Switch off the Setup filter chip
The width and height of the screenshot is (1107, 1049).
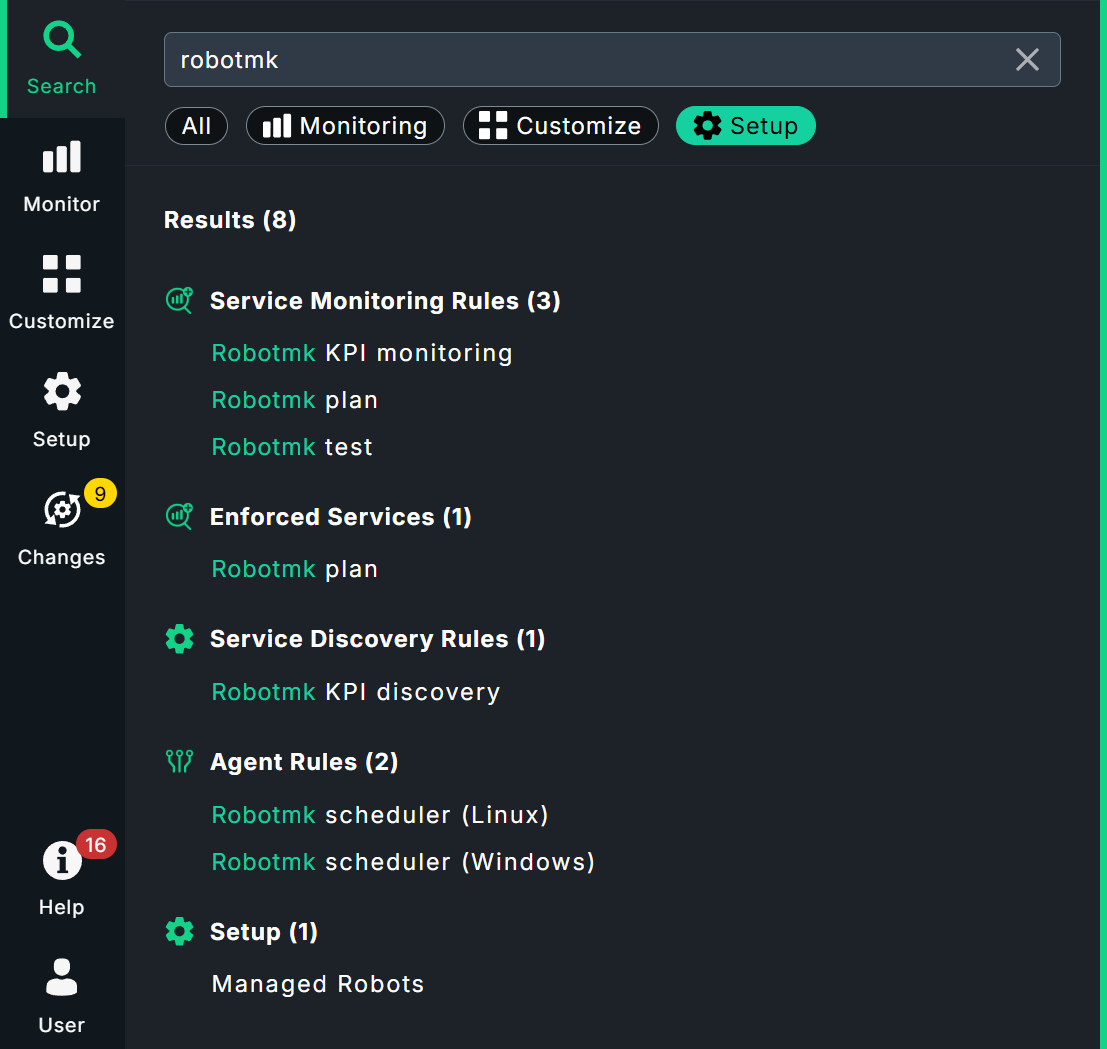745,125
